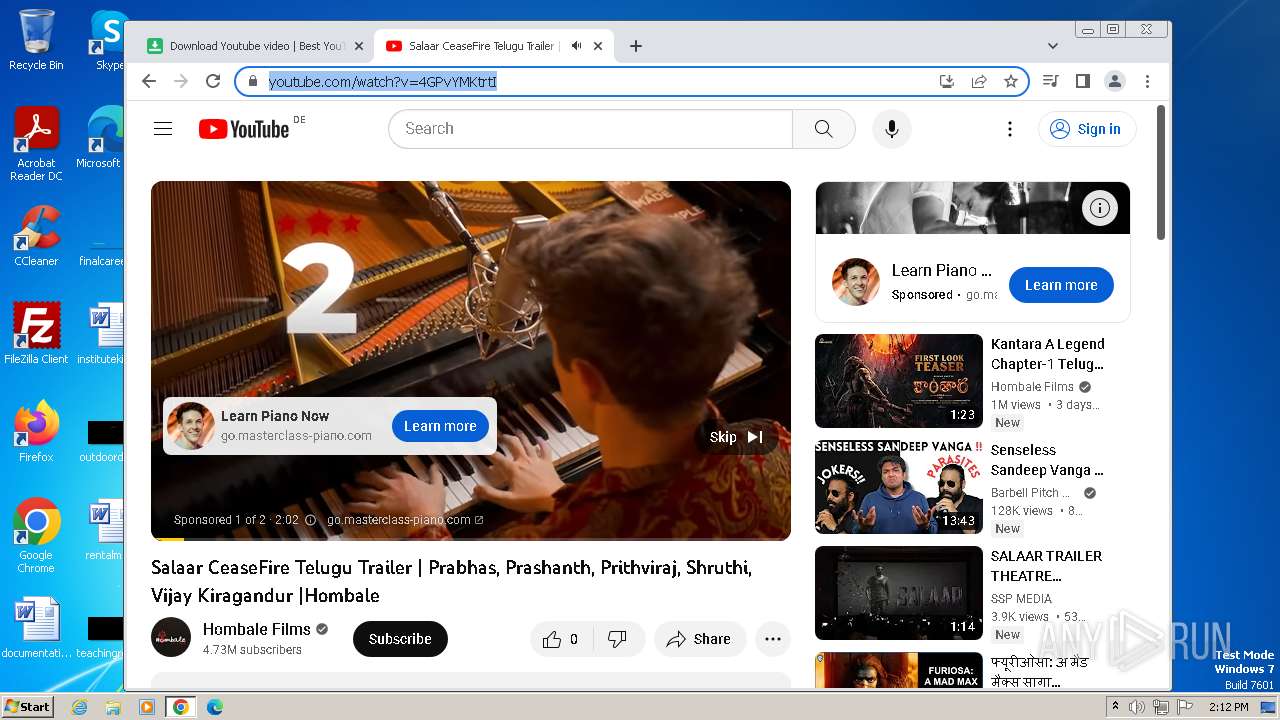1280x720 pixels.
Task: Toggle Chrome side panel
Action: point(1083,81)
